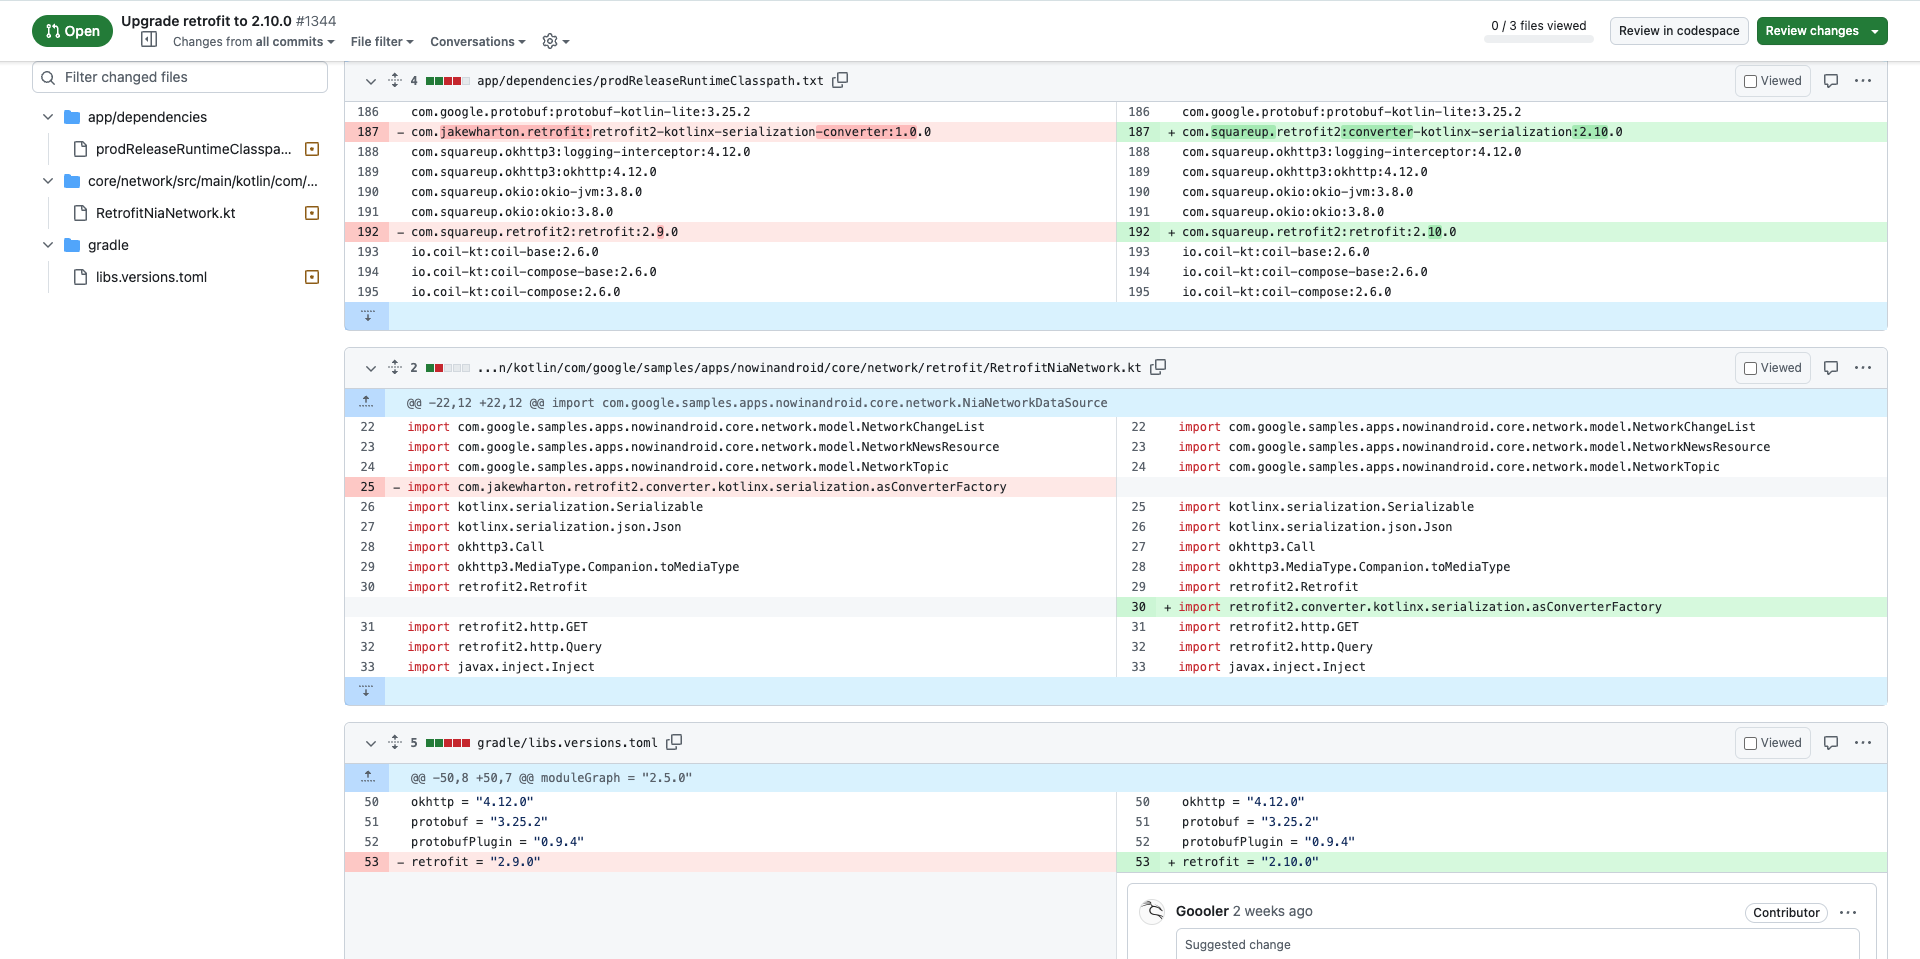
Task: Click the Contributor label badge
Action: click(1786, 912)
